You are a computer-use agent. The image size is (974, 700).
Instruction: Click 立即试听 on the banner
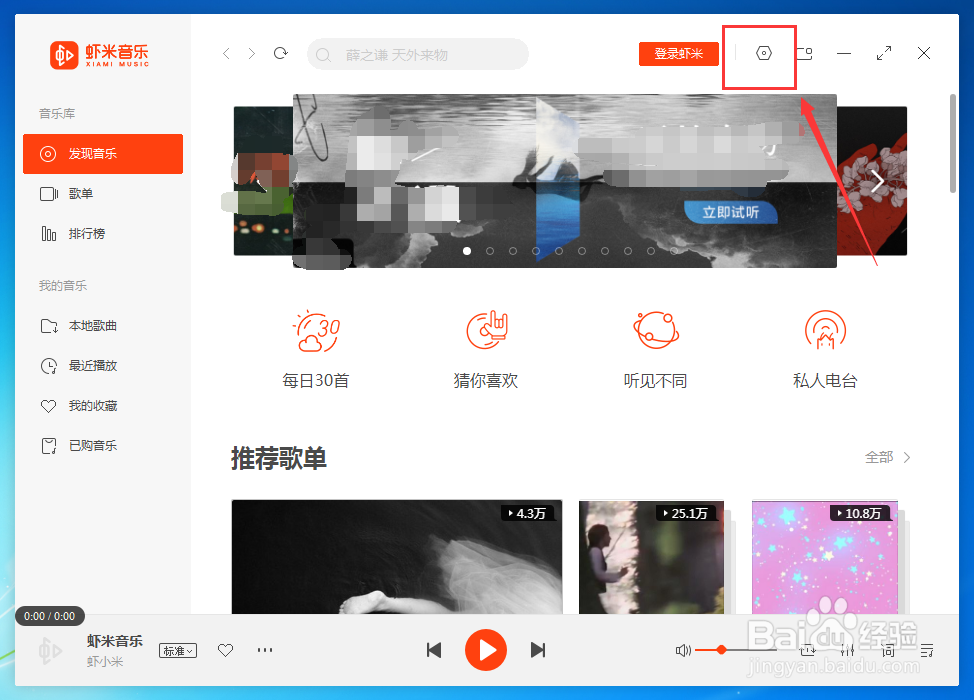coord(730,213)
